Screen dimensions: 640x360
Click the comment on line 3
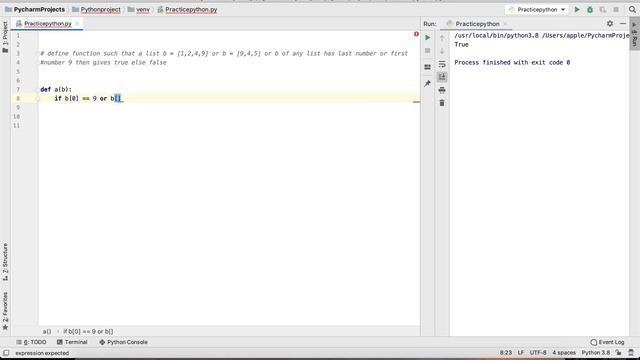224,53
